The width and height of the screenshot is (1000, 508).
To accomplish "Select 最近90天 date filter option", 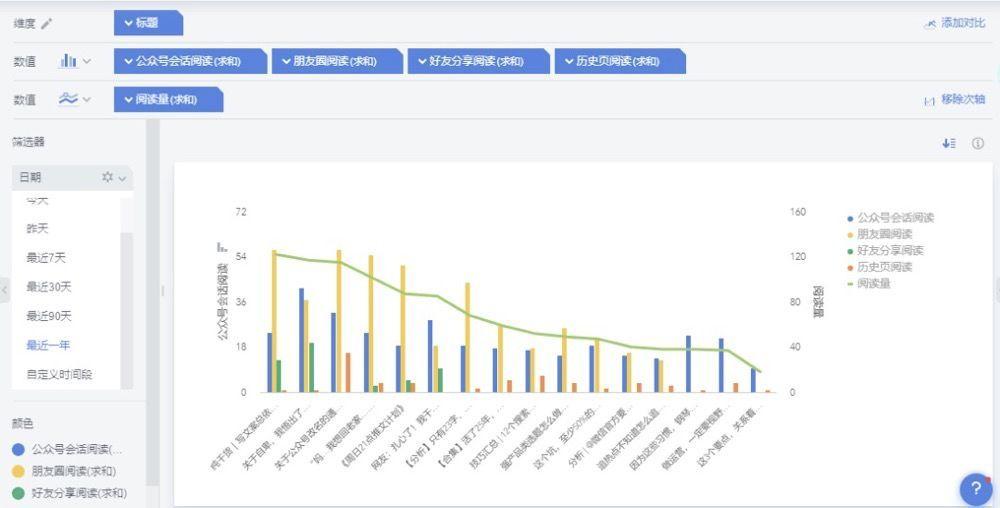I will [48, 316].
